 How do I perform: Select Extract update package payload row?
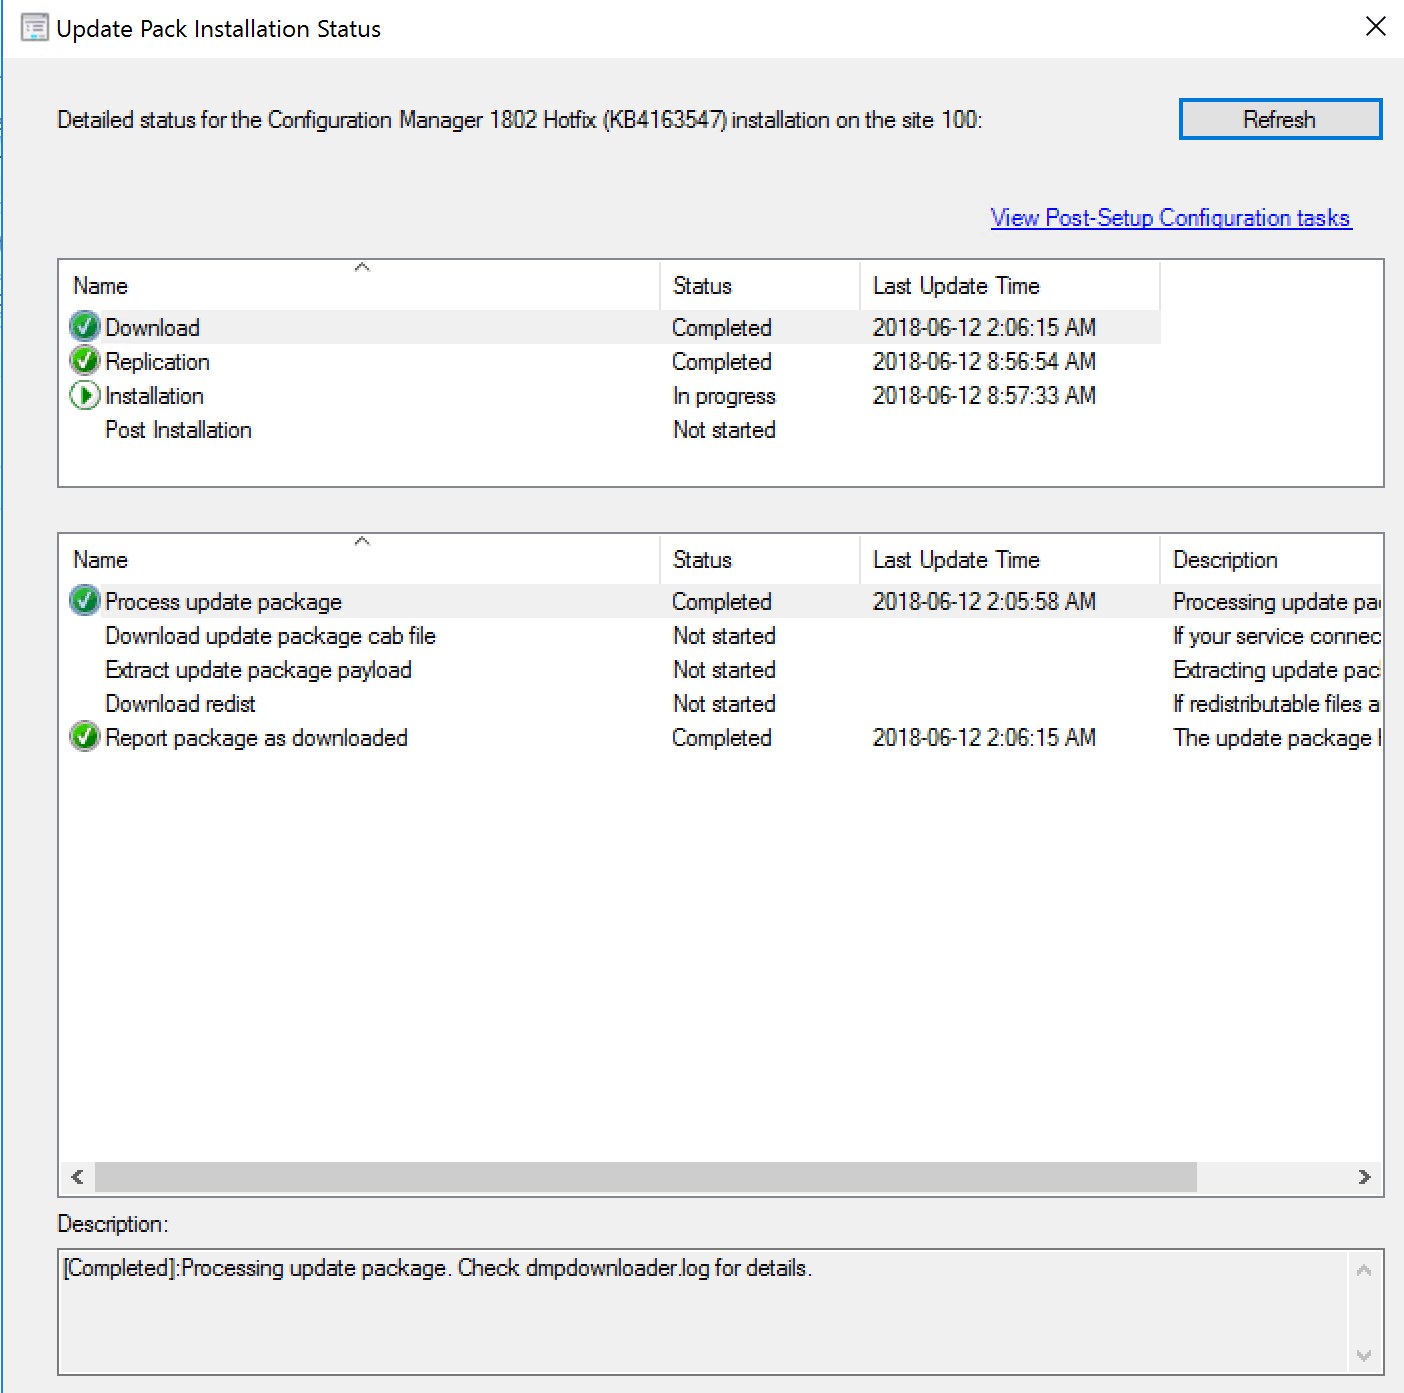tap(720, 669)
